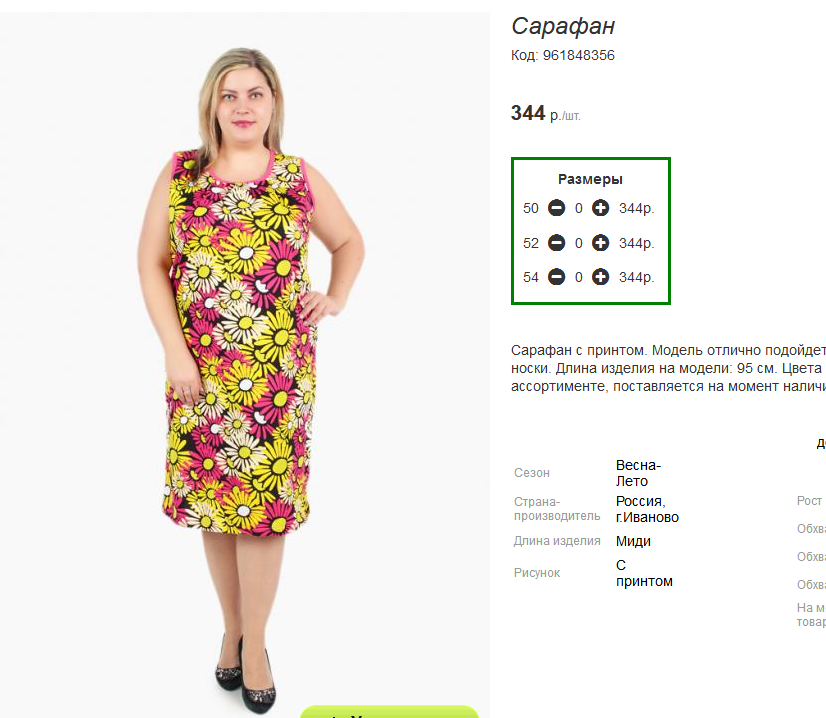Click the size 50 quantity value
Screen dimensions: 826x718
pyautogui.click(x=578, y=209)
